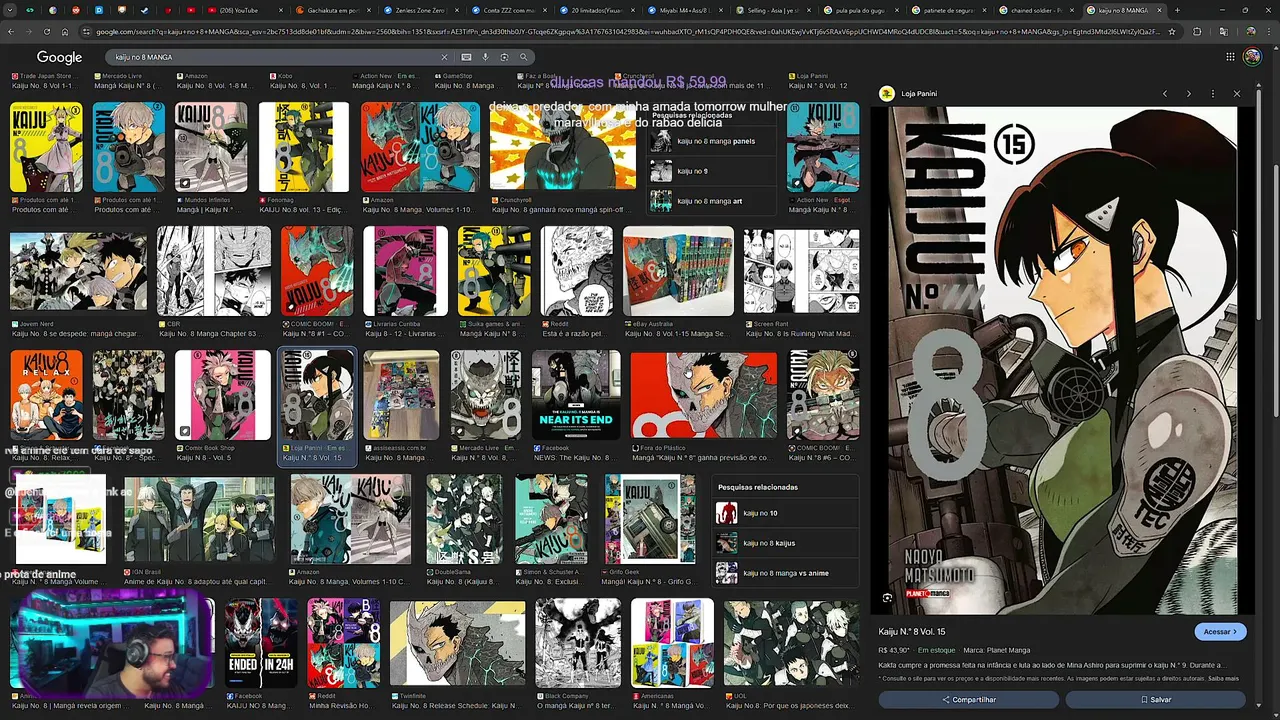
Task: Open related search 'kaiju no 8 manga vs anime'
Action: 786,573
